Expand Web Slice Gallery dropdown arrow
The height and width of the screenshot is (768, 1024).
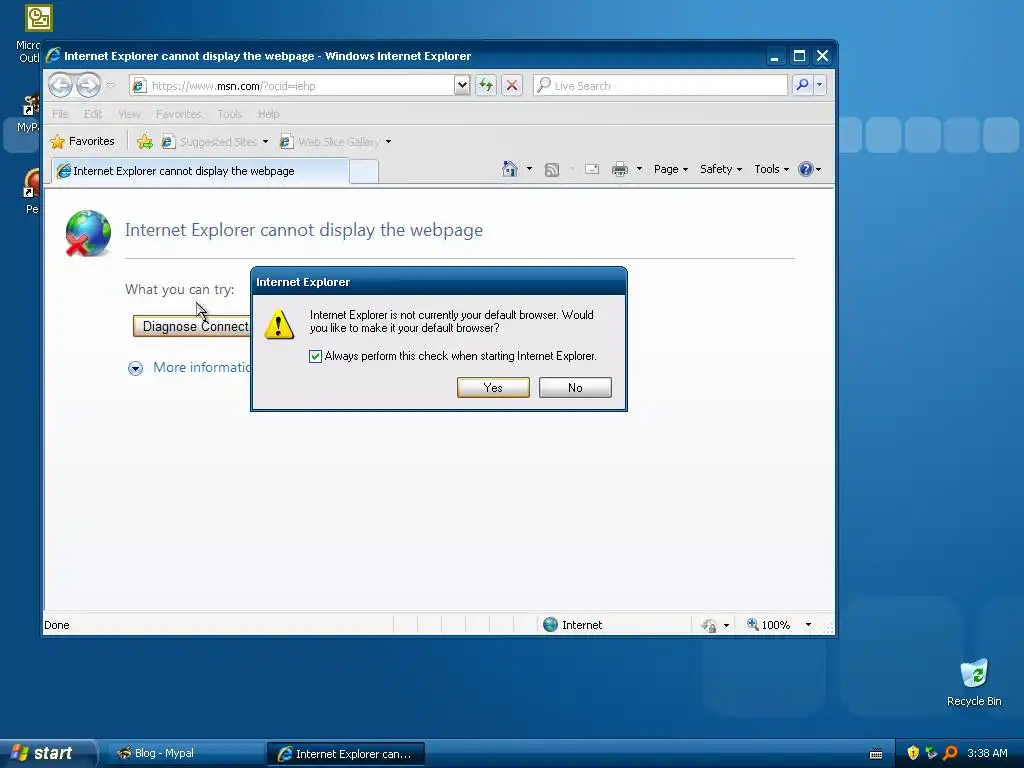coord(389,142)
